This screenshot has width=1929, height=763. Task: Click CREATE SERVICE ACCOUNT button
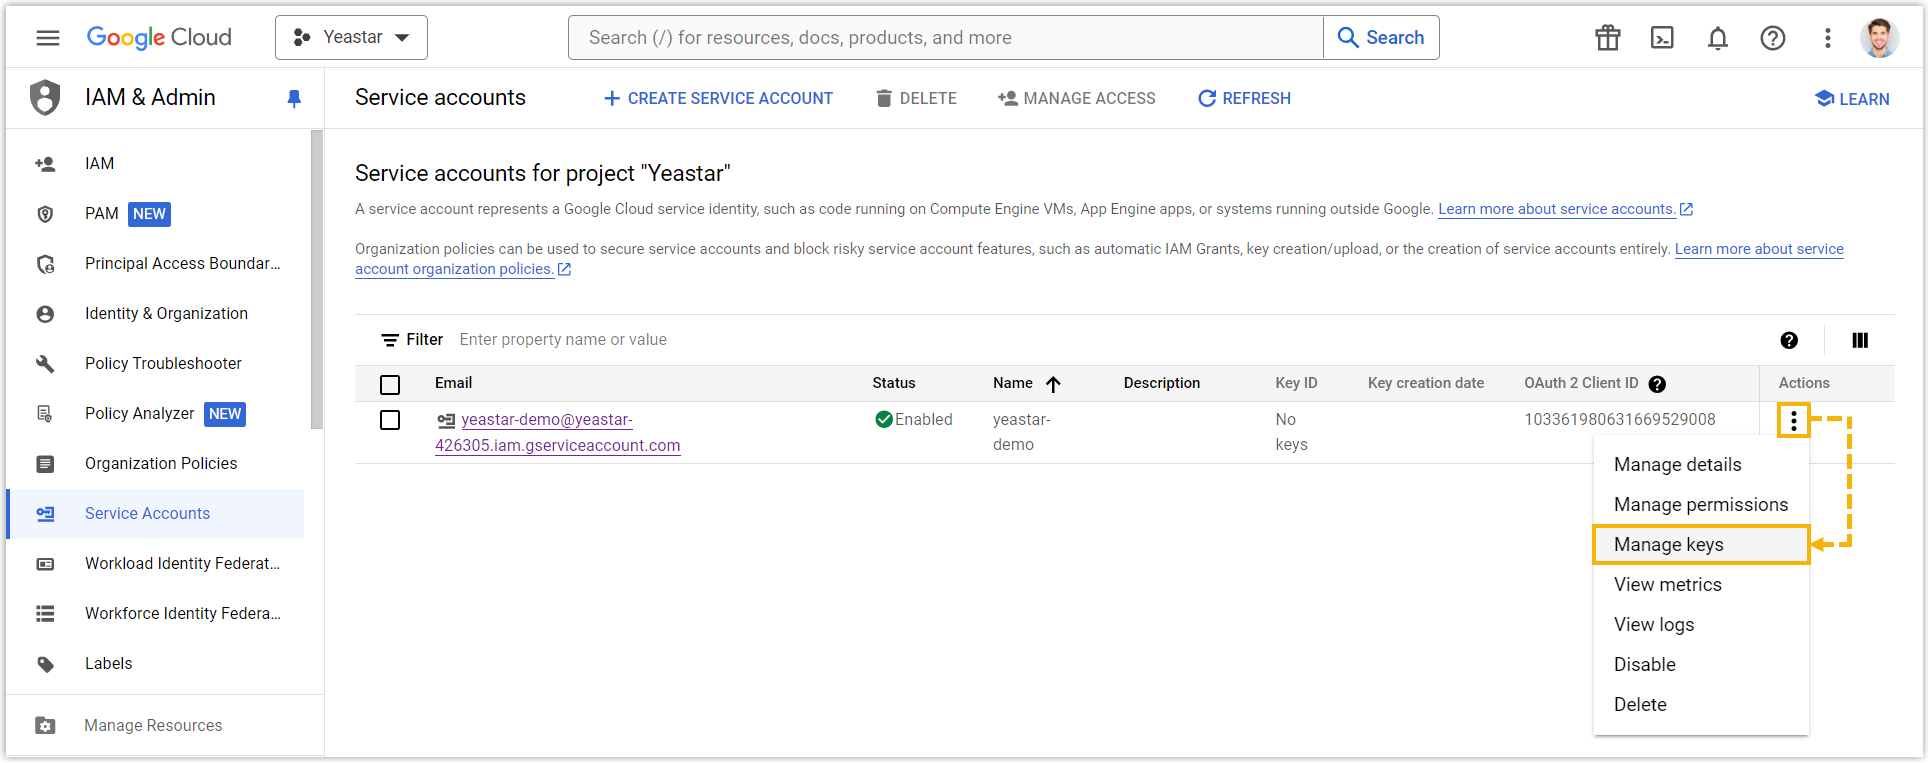tap(718, 98)
